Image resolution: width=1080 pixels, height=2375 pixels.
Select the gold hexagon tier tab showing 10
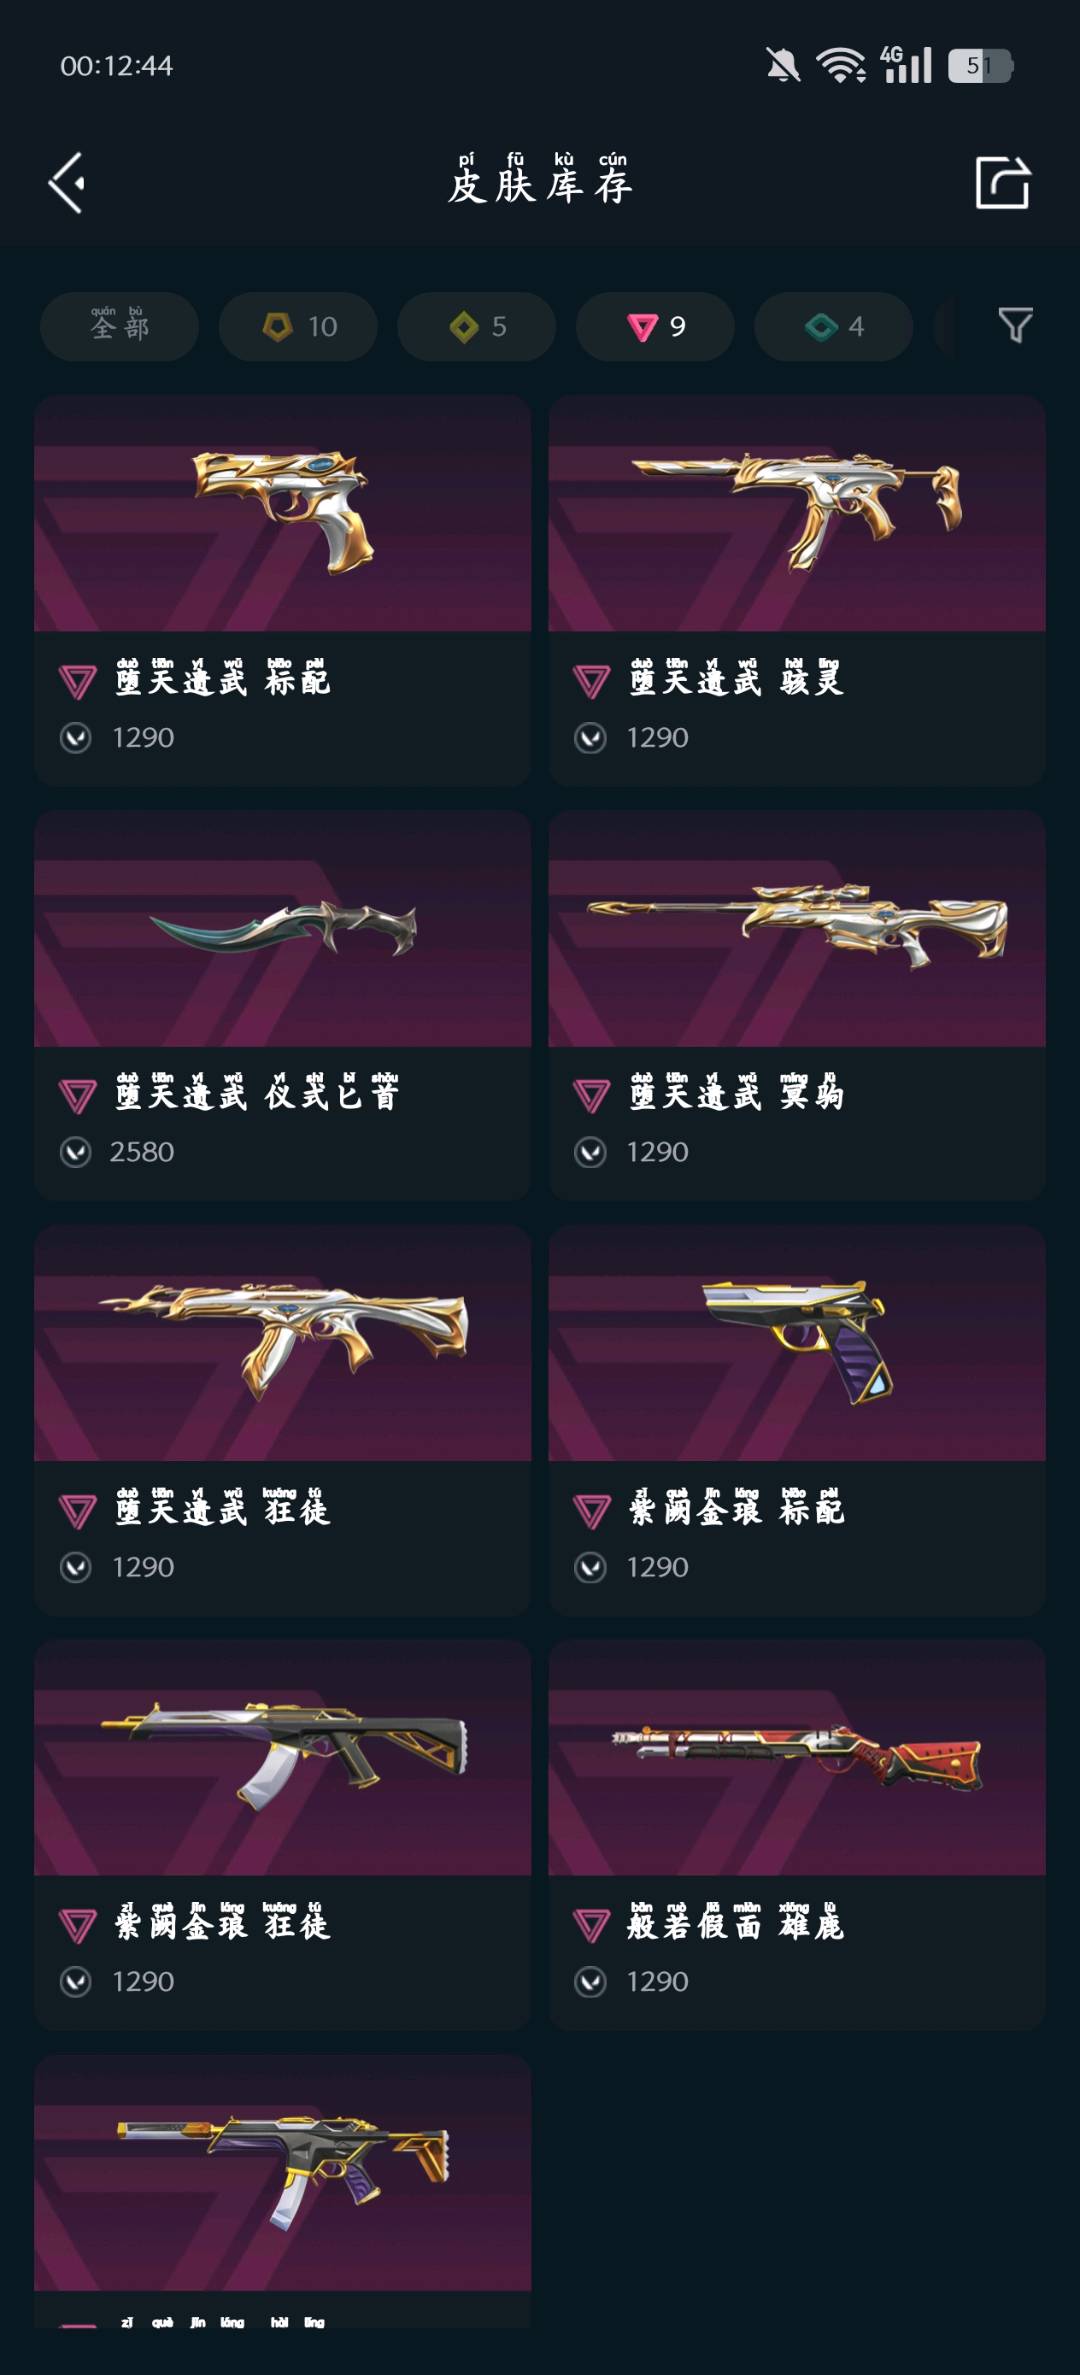coord(298,326)
